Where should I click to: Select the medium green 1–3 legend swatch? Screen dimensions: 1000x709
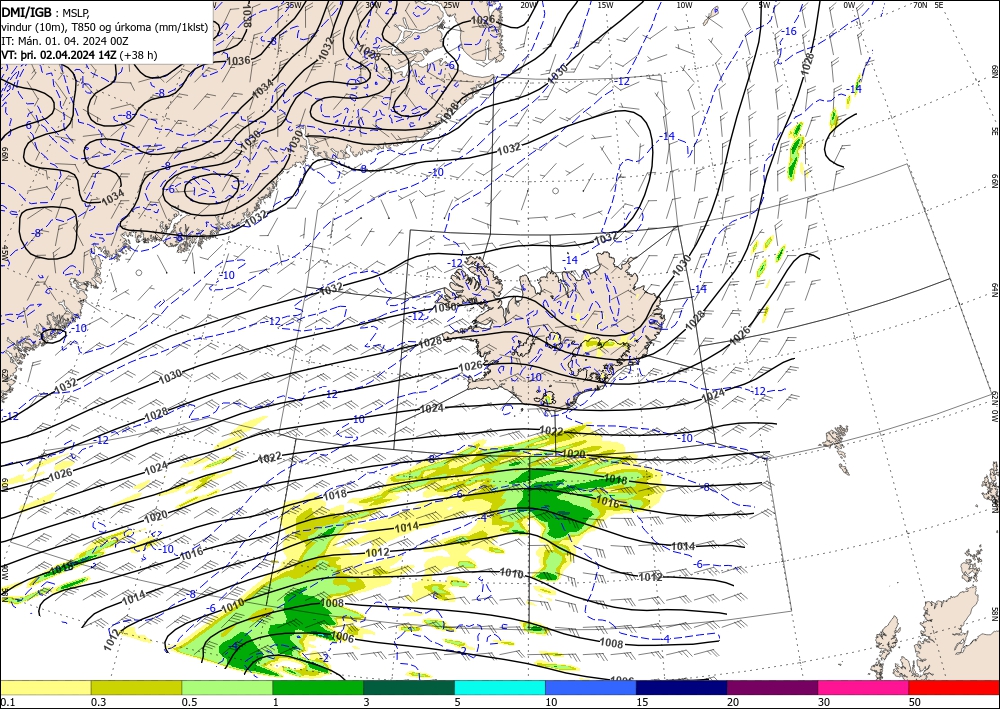(x=318, y=687)
